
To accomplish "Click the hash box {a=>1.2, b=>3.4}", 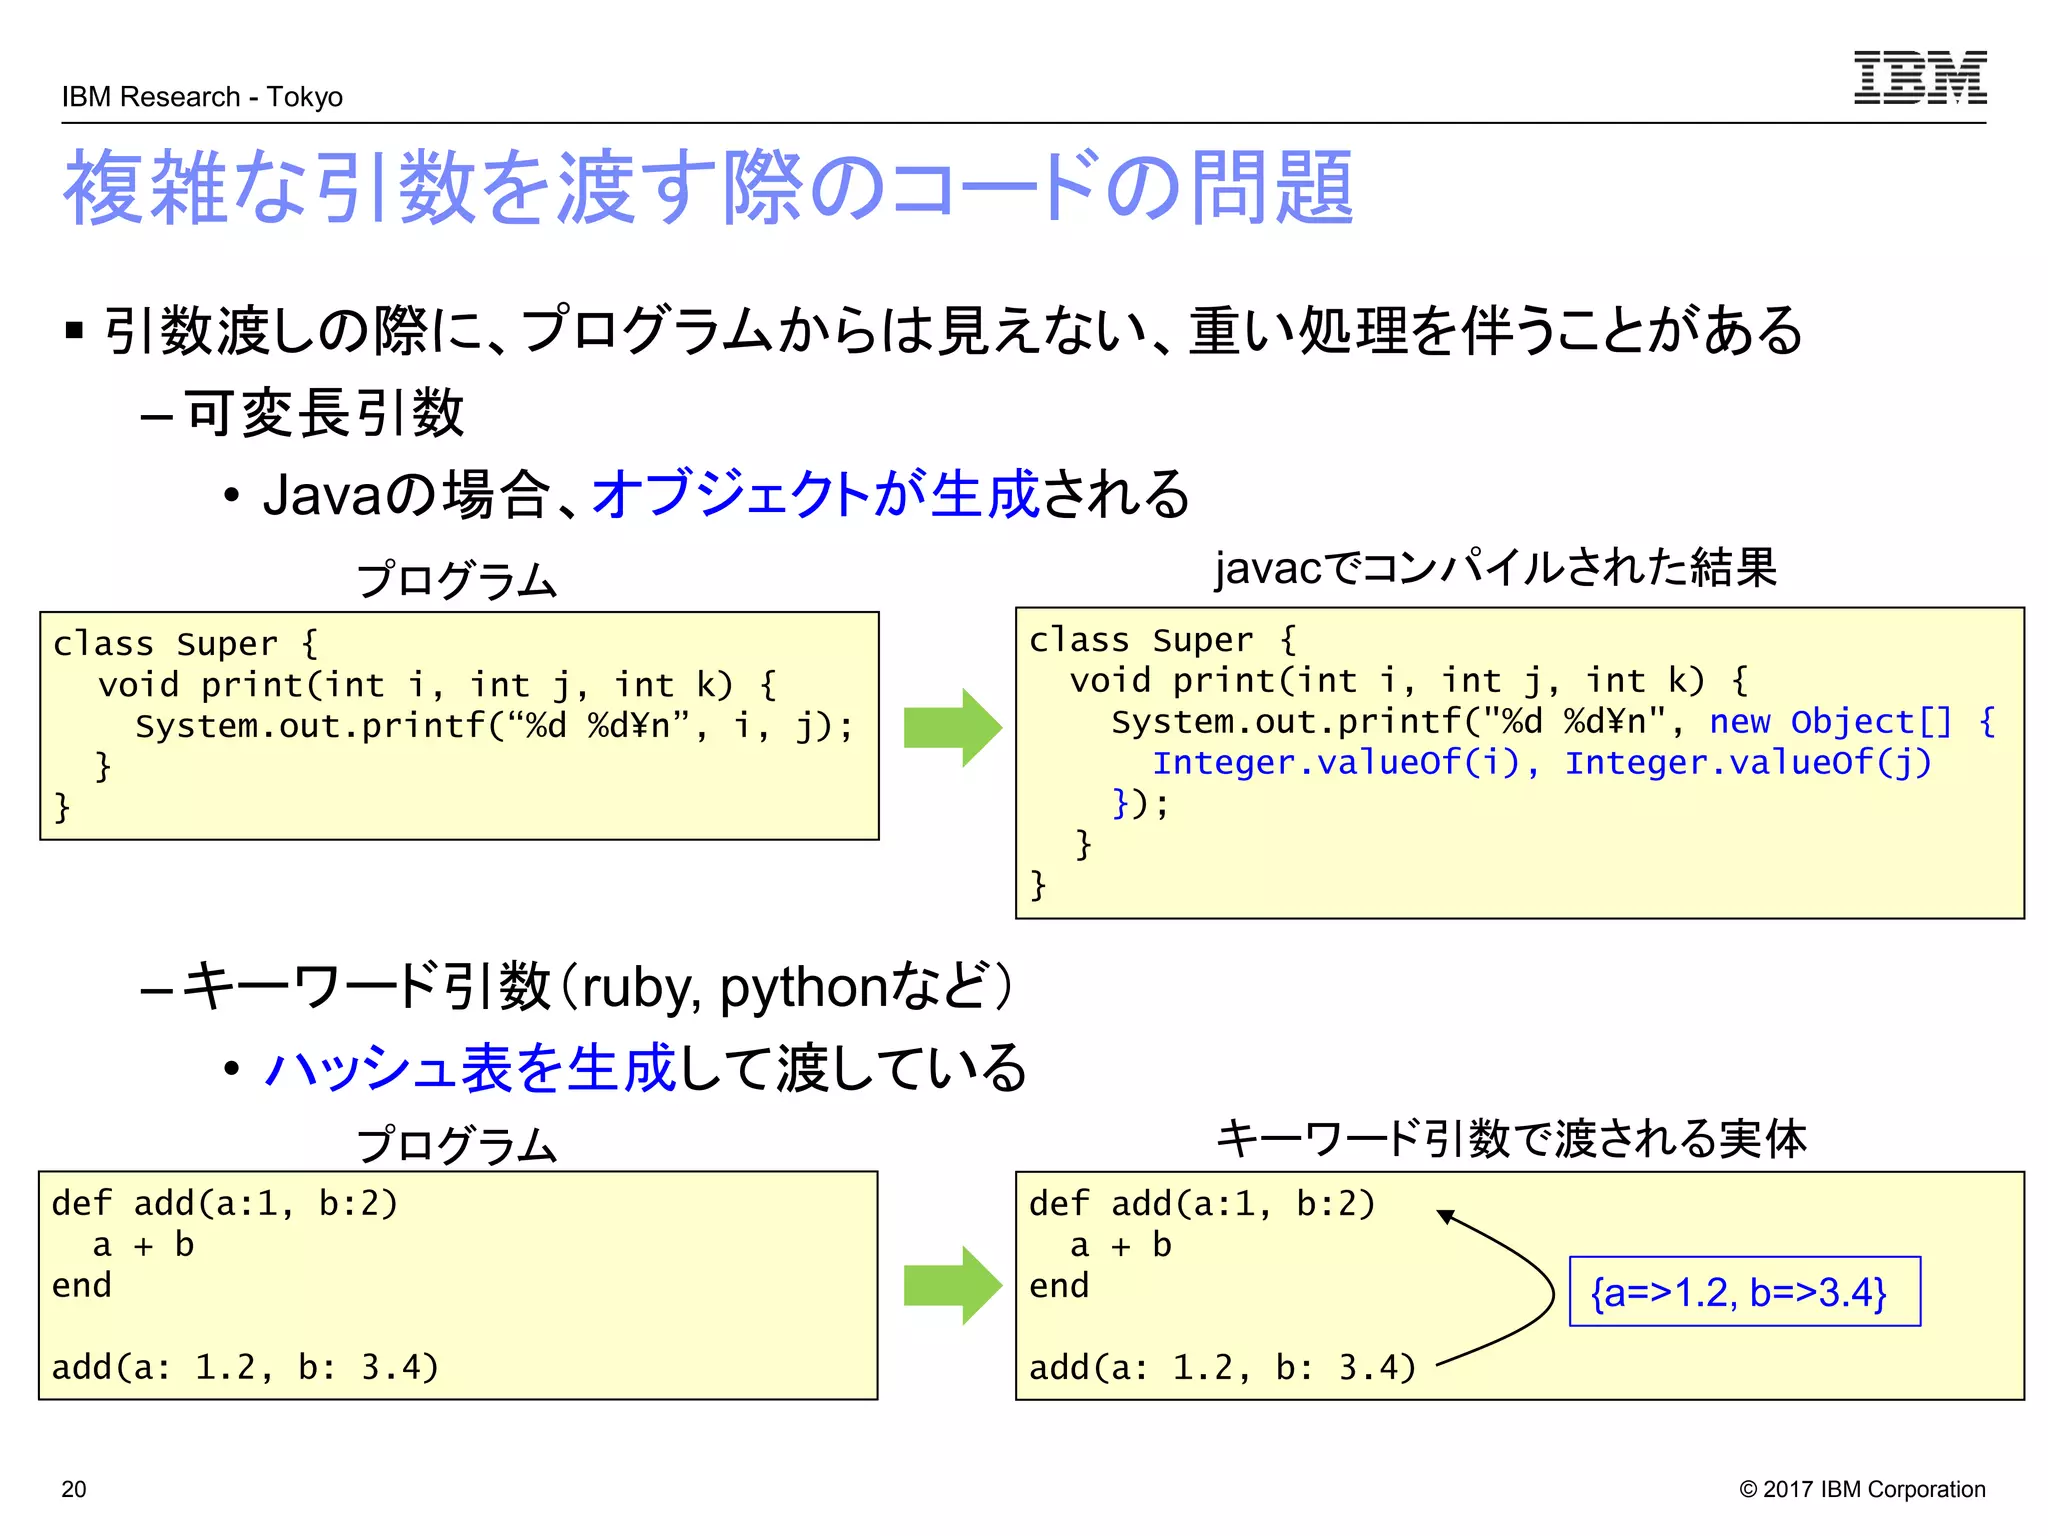I will [1745, 1291].
